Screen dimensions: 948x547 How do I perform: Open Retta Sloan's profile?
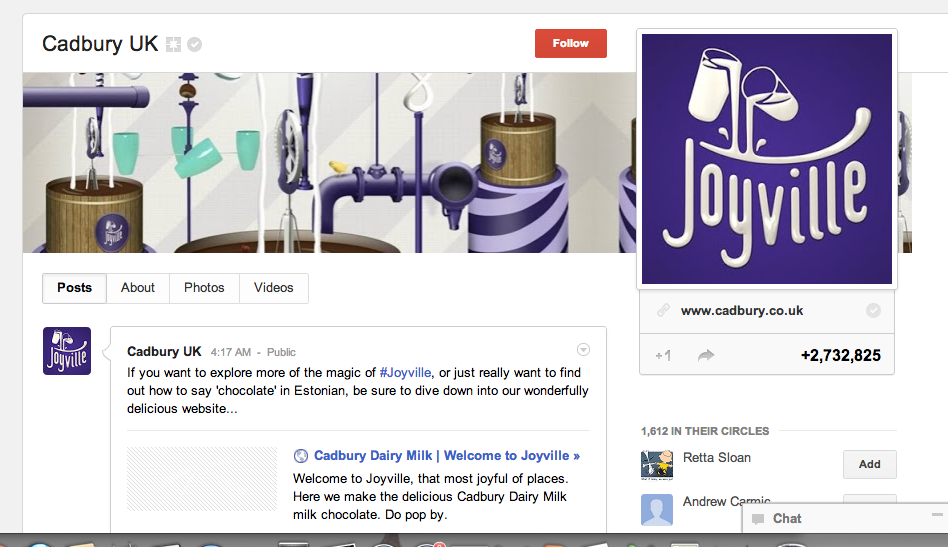tap(716, 458)
